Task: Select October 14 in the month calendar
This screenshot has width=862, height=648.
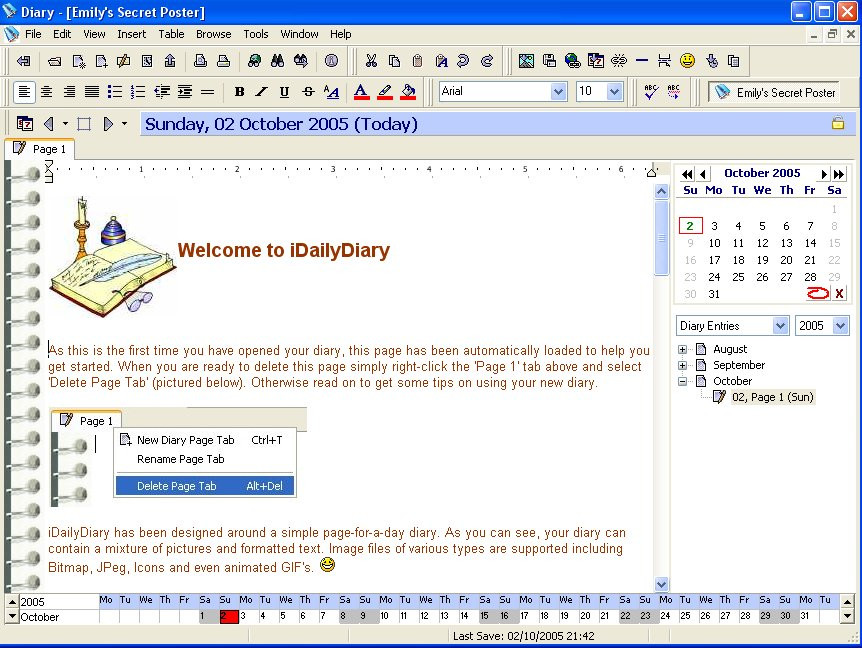Action: [x=810, y=243]
